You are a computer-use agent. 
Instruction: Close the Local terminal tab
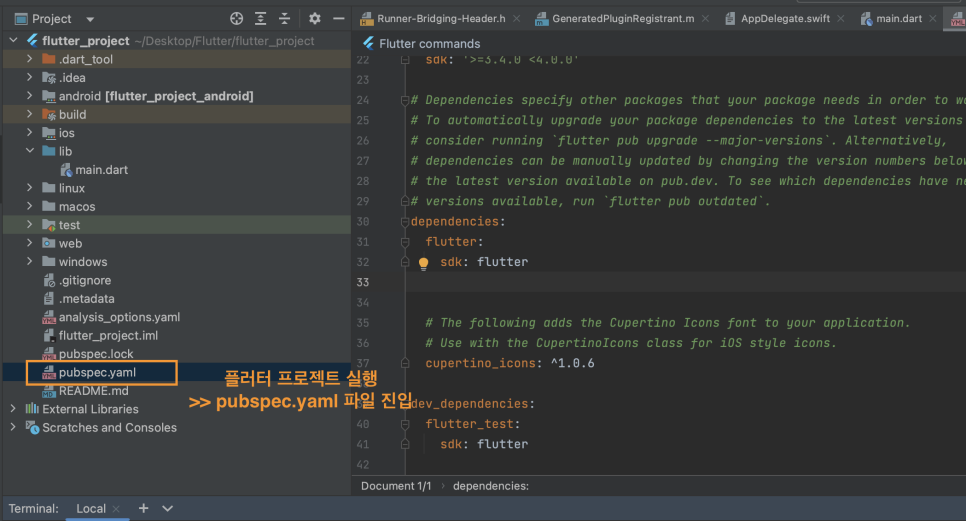point(116,509)
